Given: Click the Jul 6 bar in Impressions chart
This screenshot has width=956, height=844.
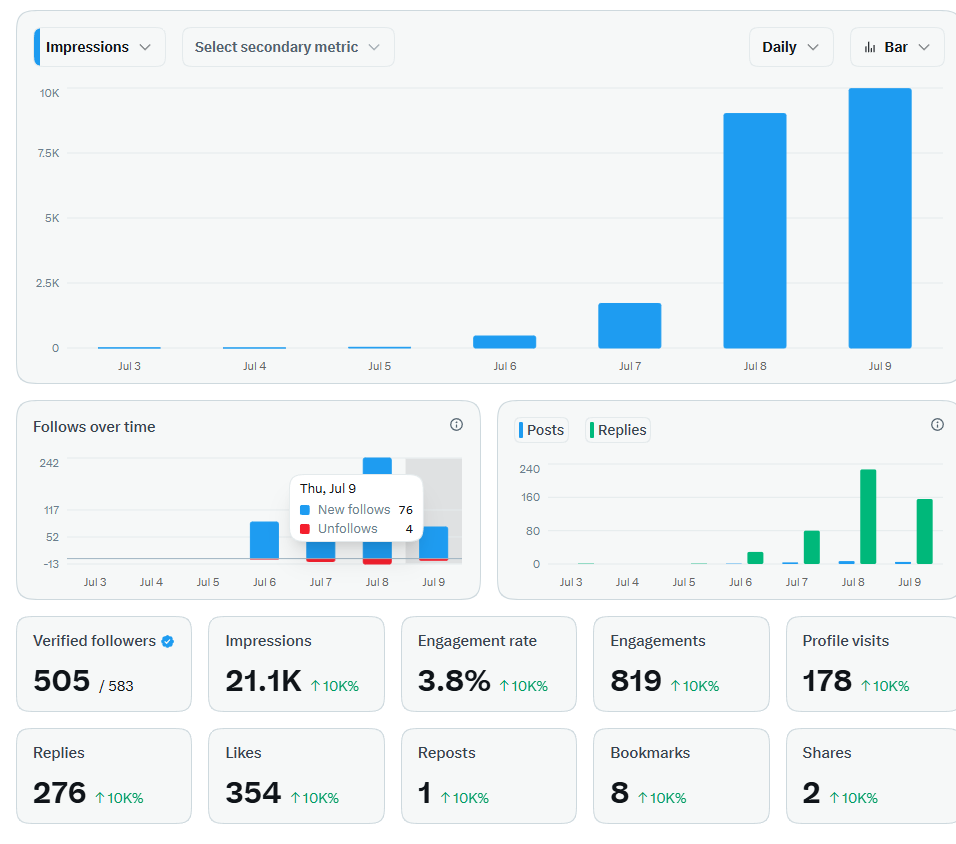Looking at the screenshot, I should pyautogui.click(x=504, y=342).
